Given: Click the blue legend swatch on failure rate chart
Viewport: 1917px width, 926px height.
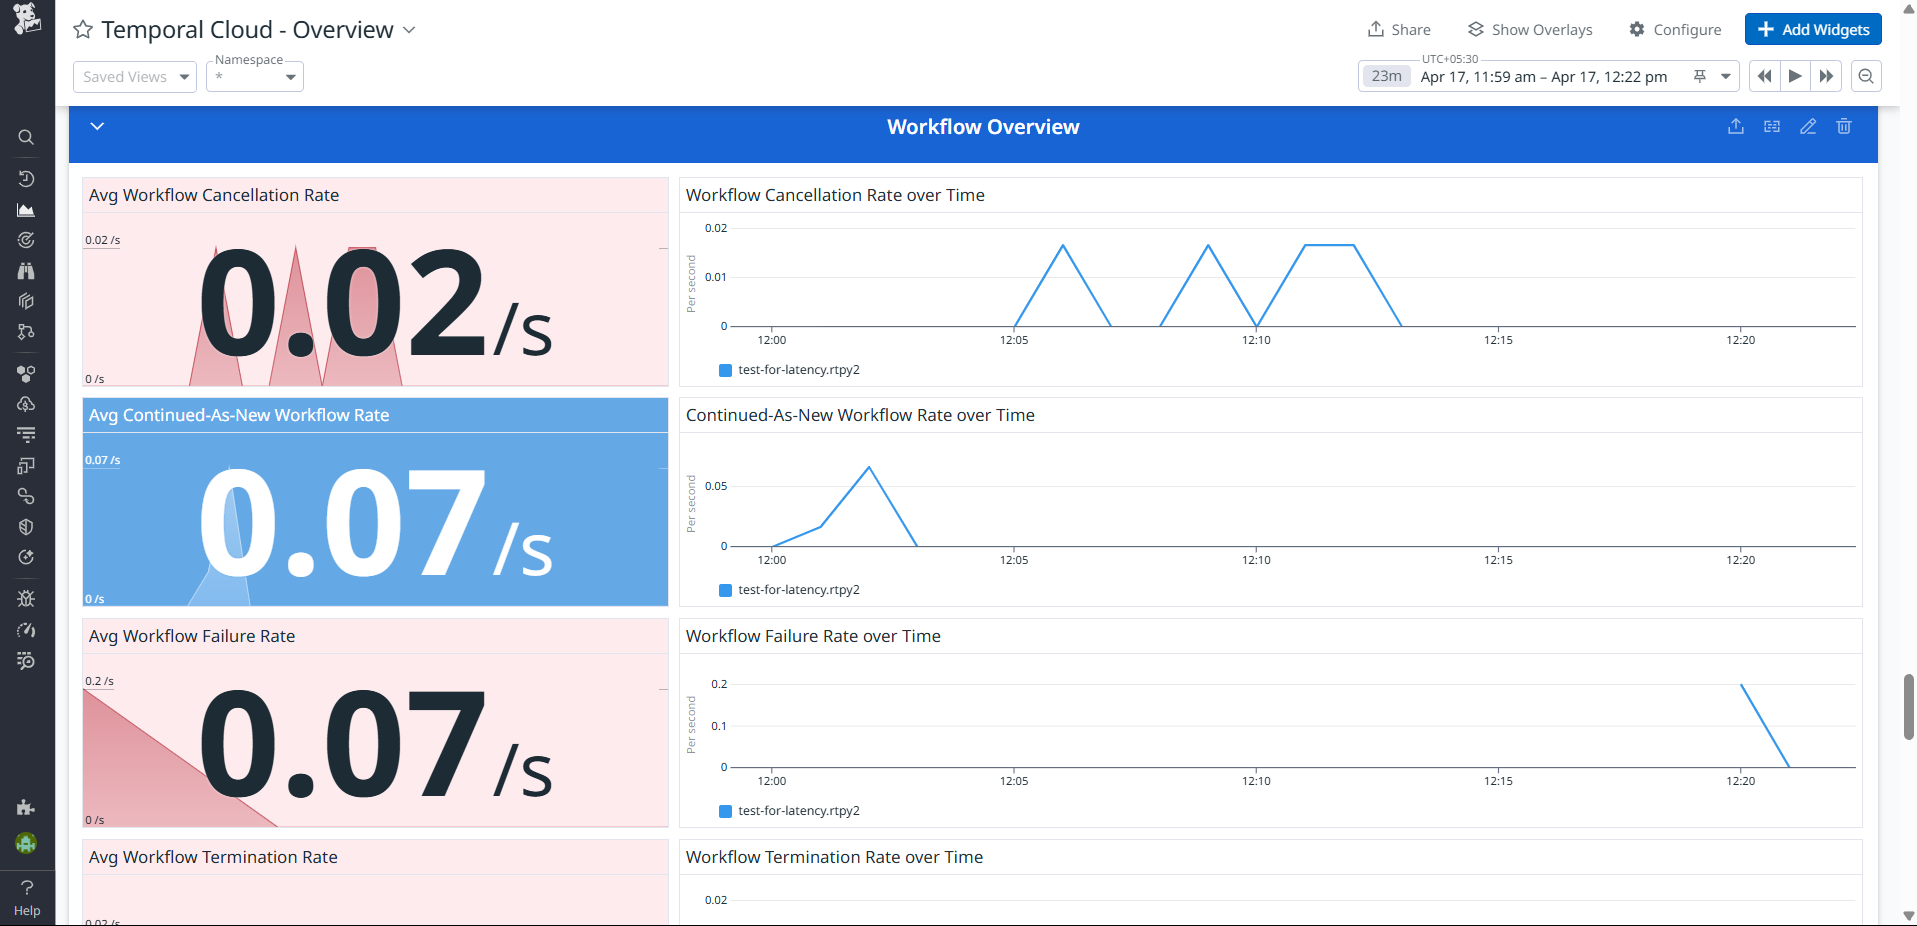Looking at the screenshot, I should pos(724,811).
